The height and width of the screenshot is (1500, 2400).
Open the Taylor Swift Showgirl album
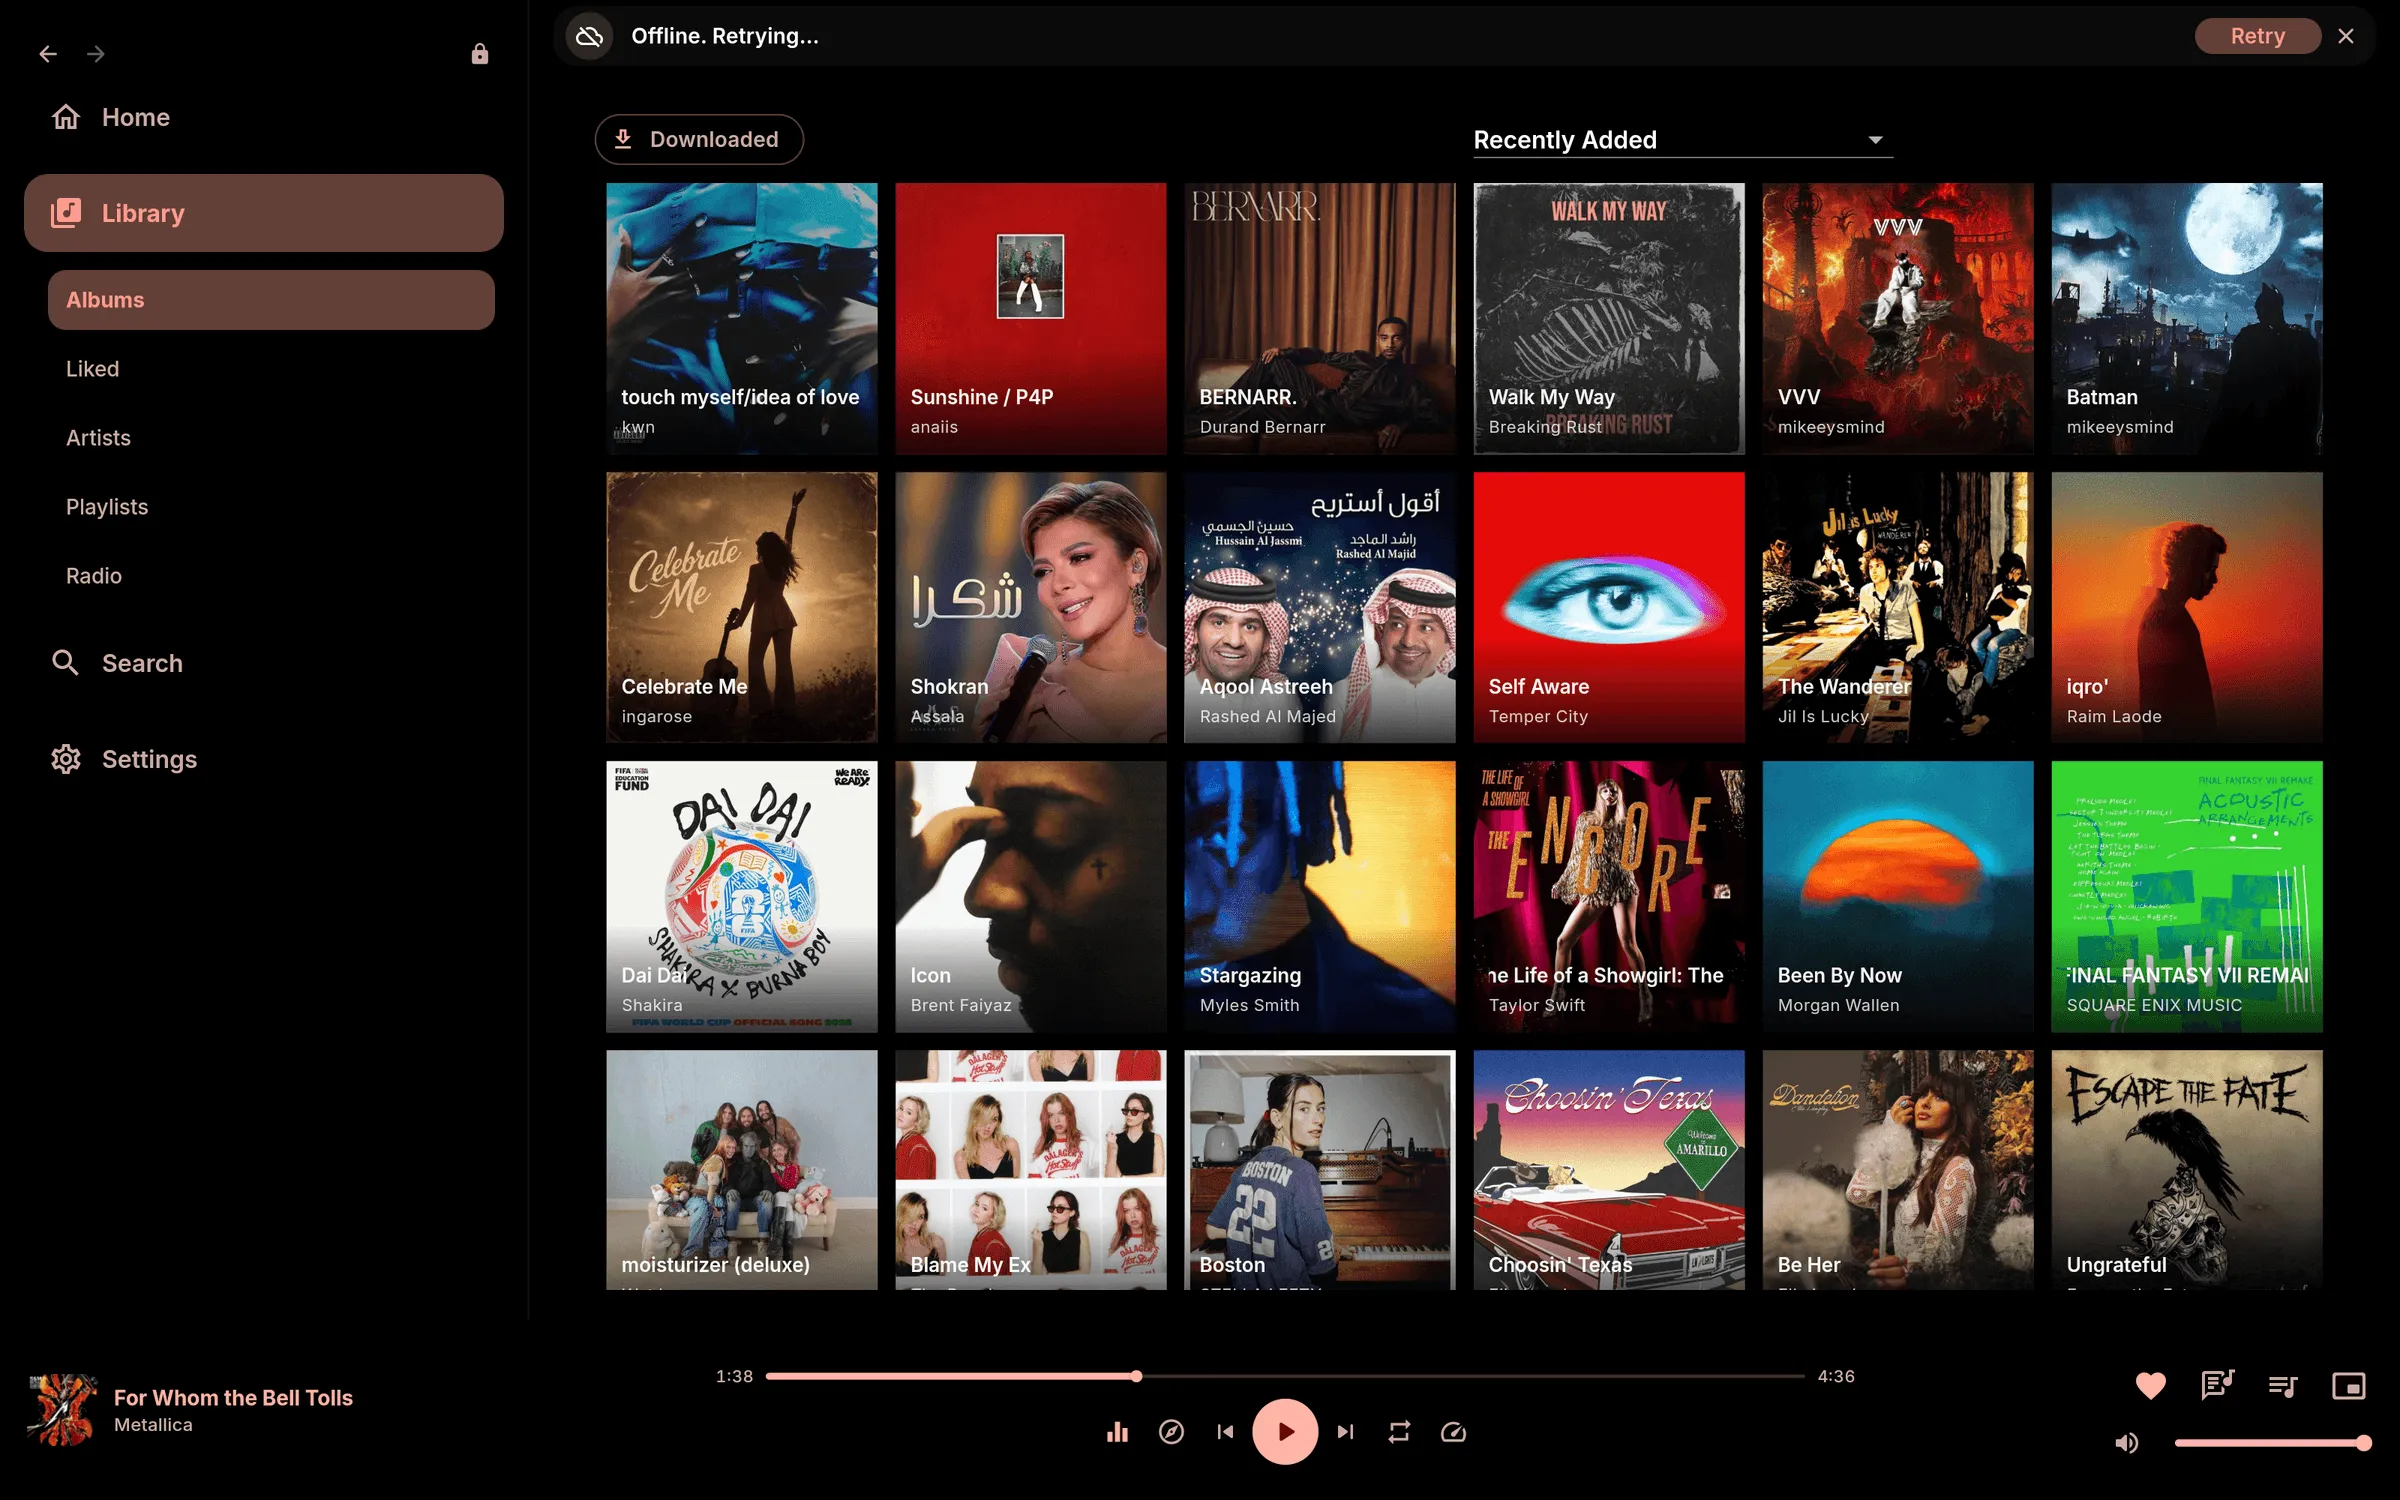tap(1609, 896)
